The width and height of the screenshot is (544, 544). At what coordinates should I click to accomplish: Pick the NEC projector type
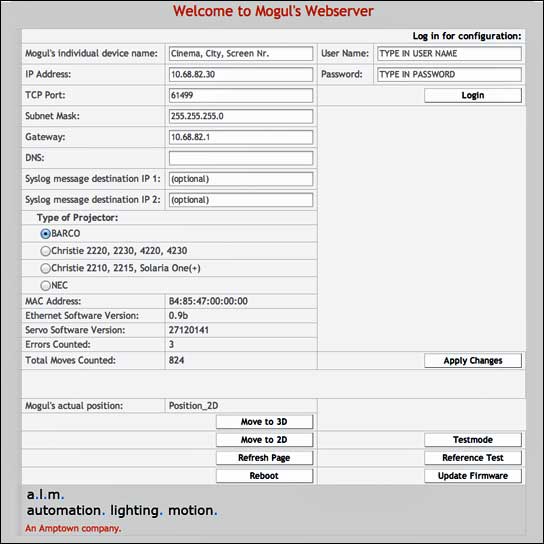click(45, 286)
